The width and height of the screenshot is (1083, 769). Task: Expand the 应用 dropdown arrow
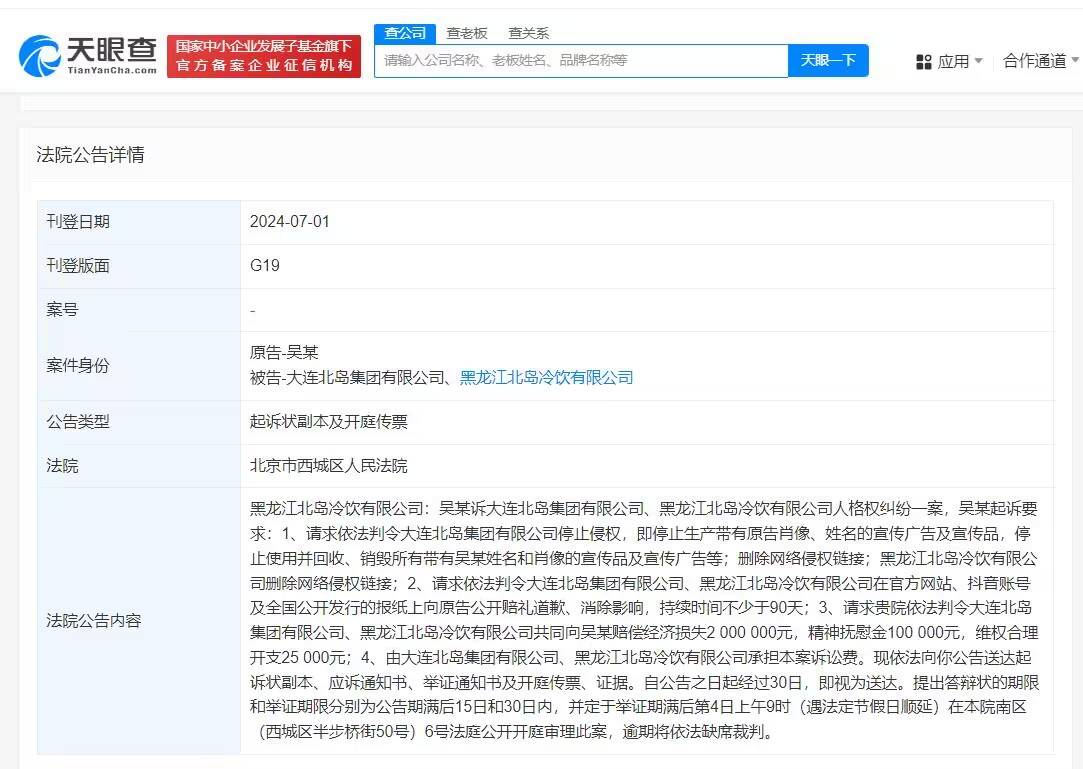pyautogui.click(x=978, y=61)
